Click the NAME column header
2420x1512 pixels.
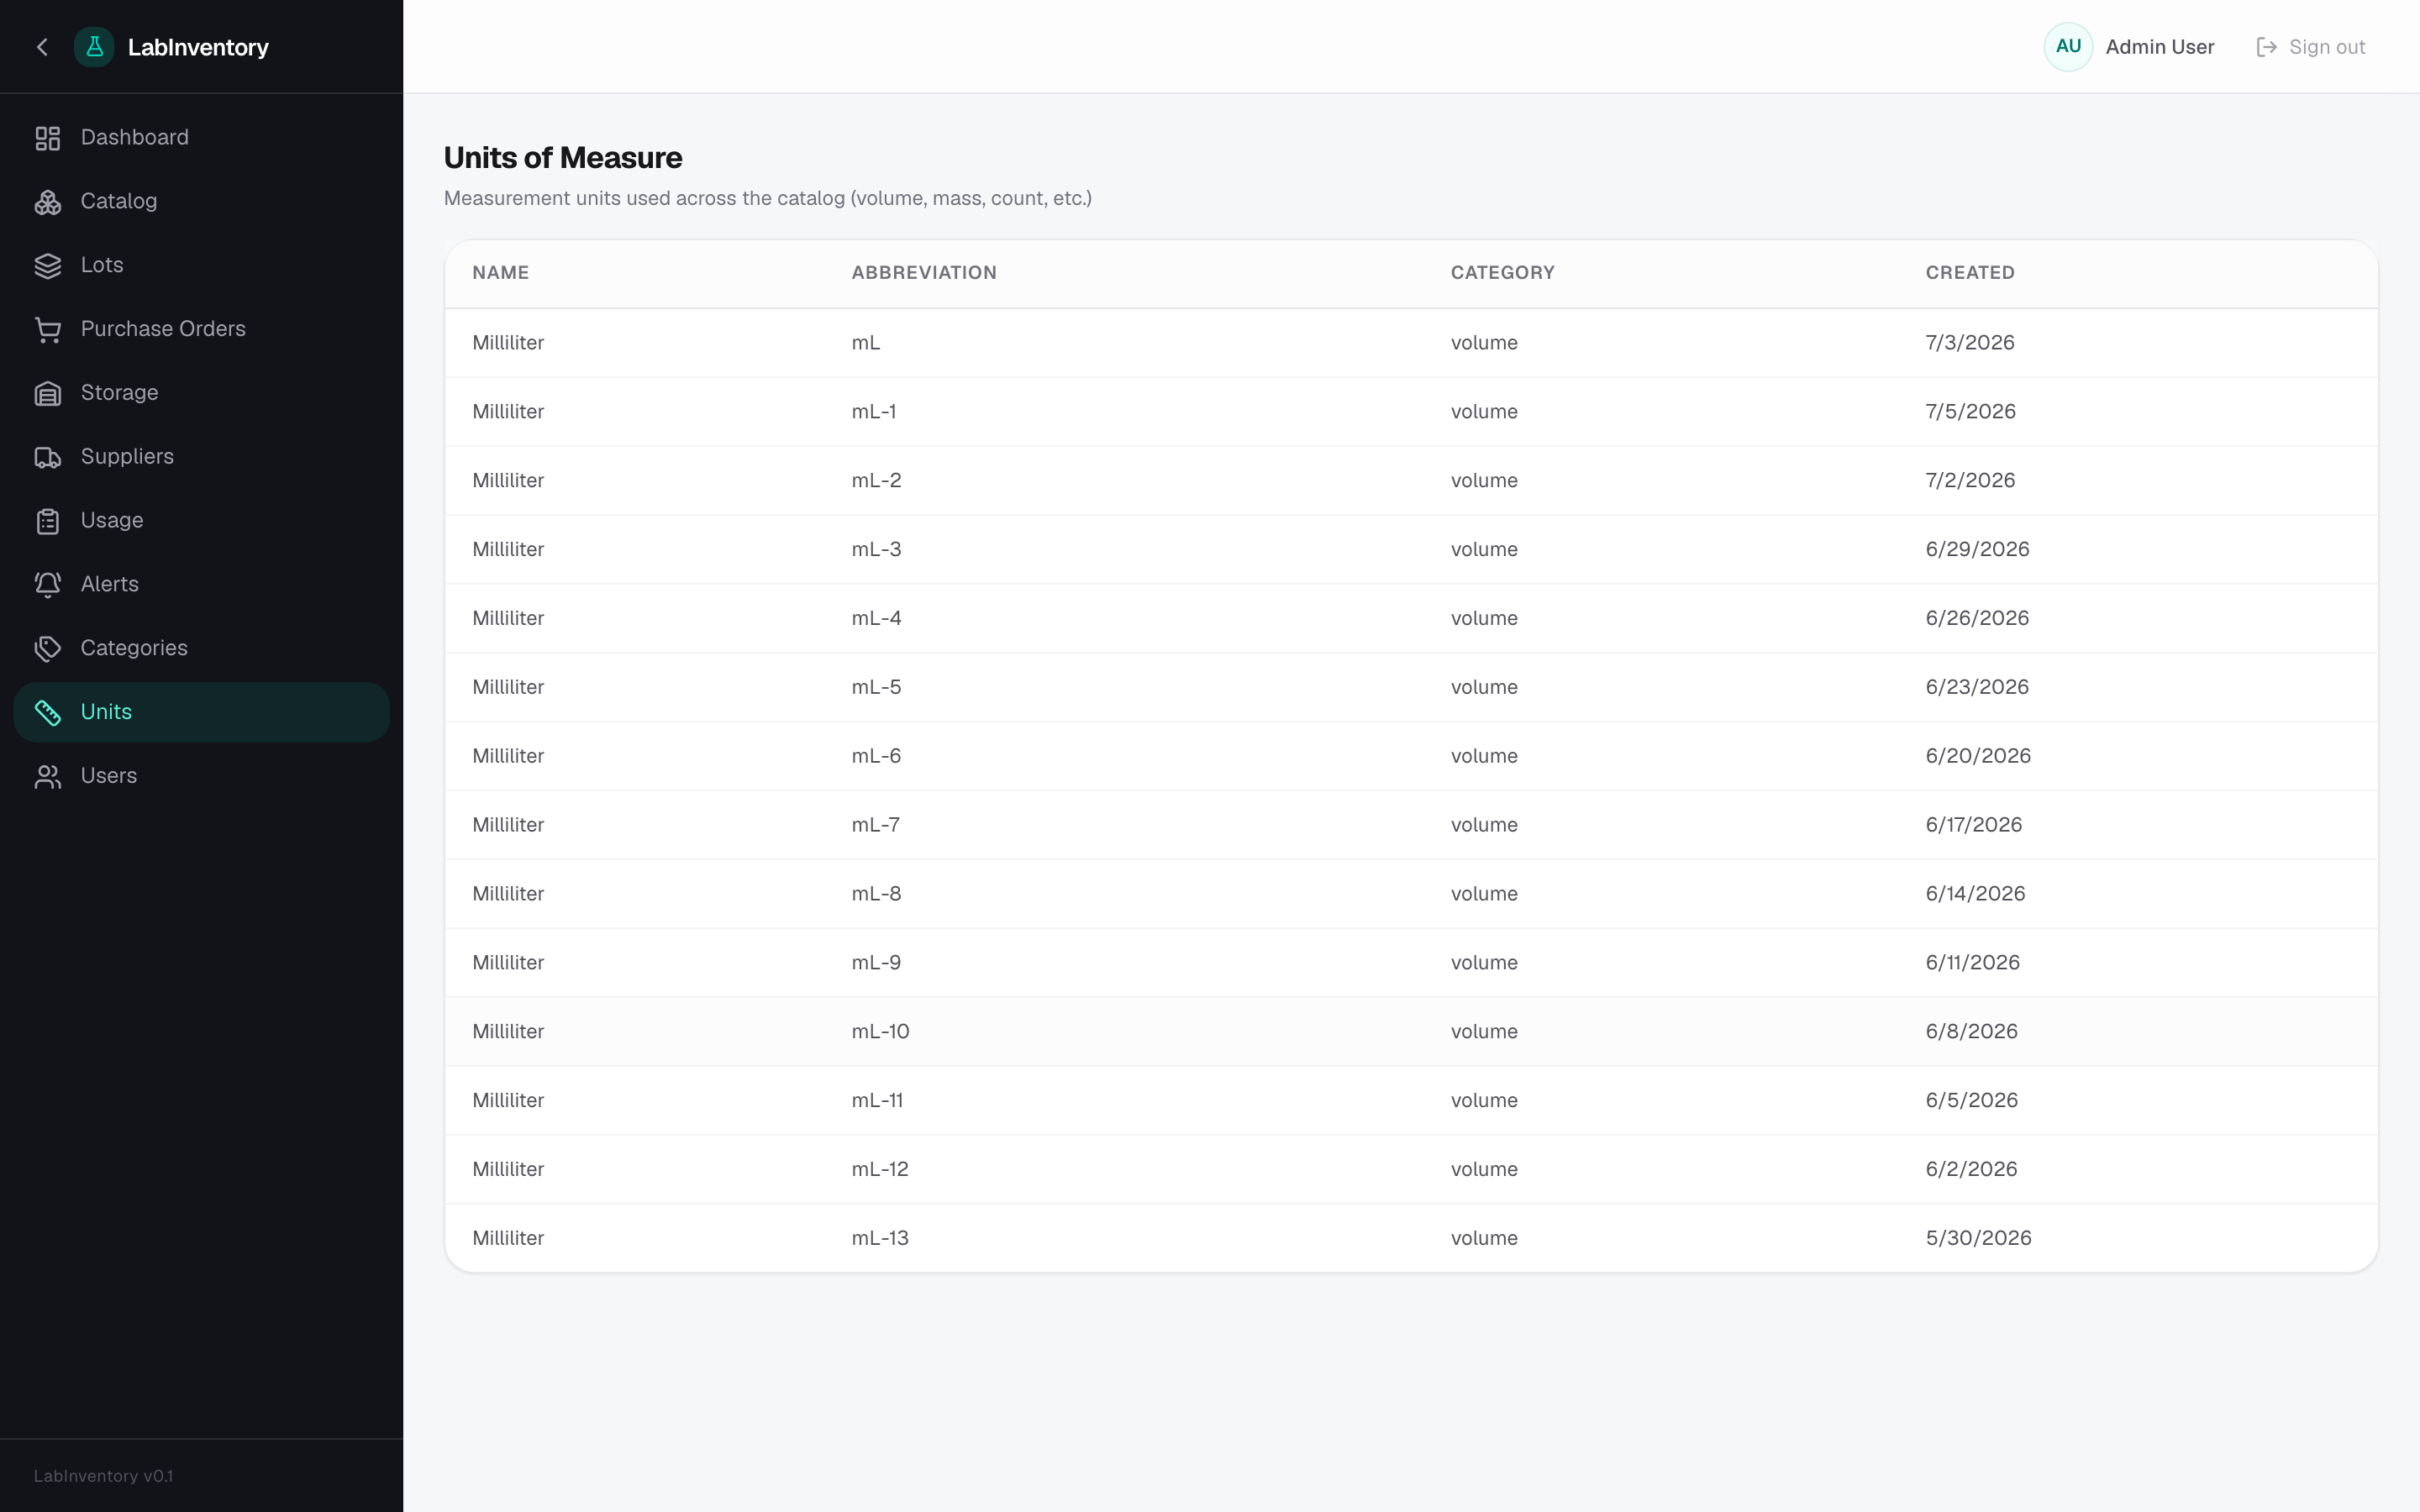(x=501, y=273)
